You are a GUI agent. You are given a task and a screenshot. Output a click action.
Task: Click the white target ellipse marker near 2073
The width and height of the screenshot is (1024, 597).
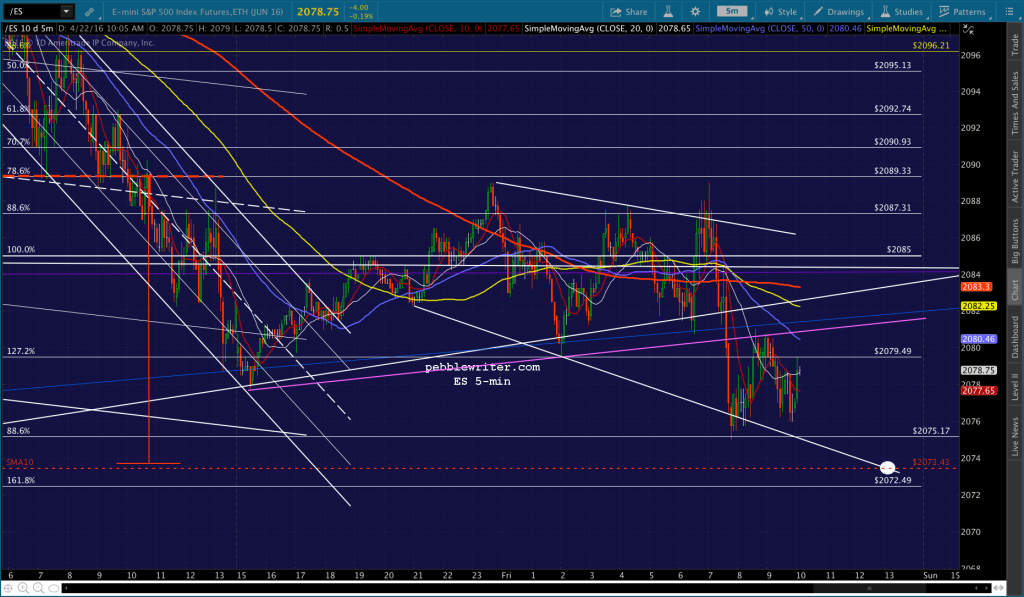pyautogui.click(x=887, y=468)
